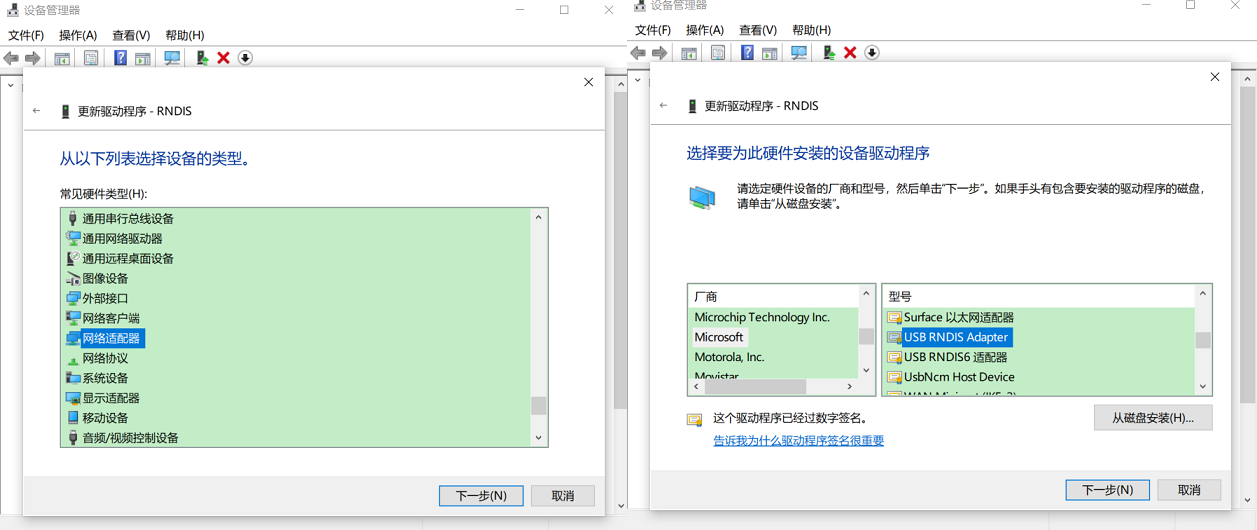Click Update driver icon behind hardware-type dialog

coord(201,58)
